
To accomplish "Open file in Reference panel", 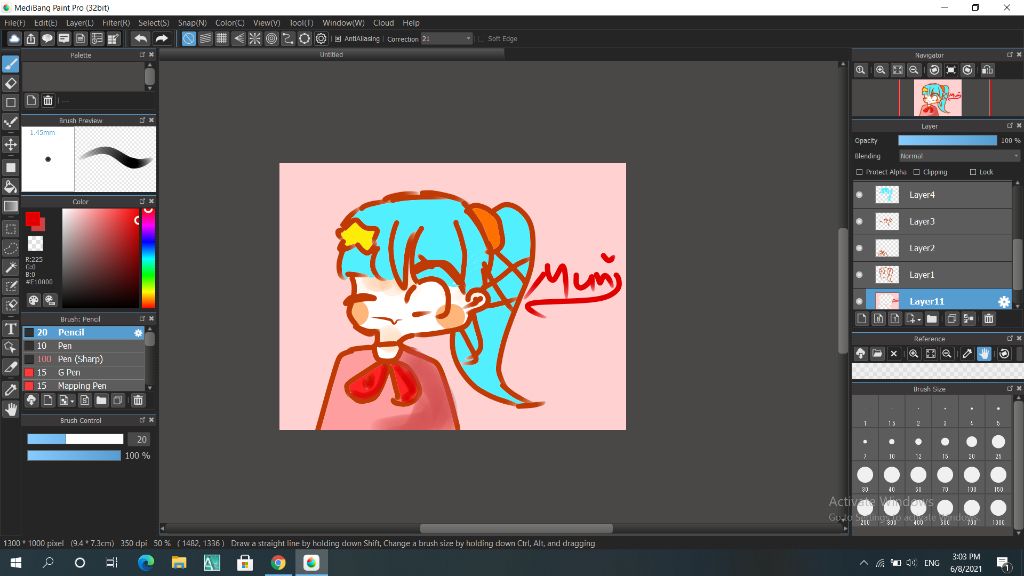I will pyautogui.click(x=877, y=353).
